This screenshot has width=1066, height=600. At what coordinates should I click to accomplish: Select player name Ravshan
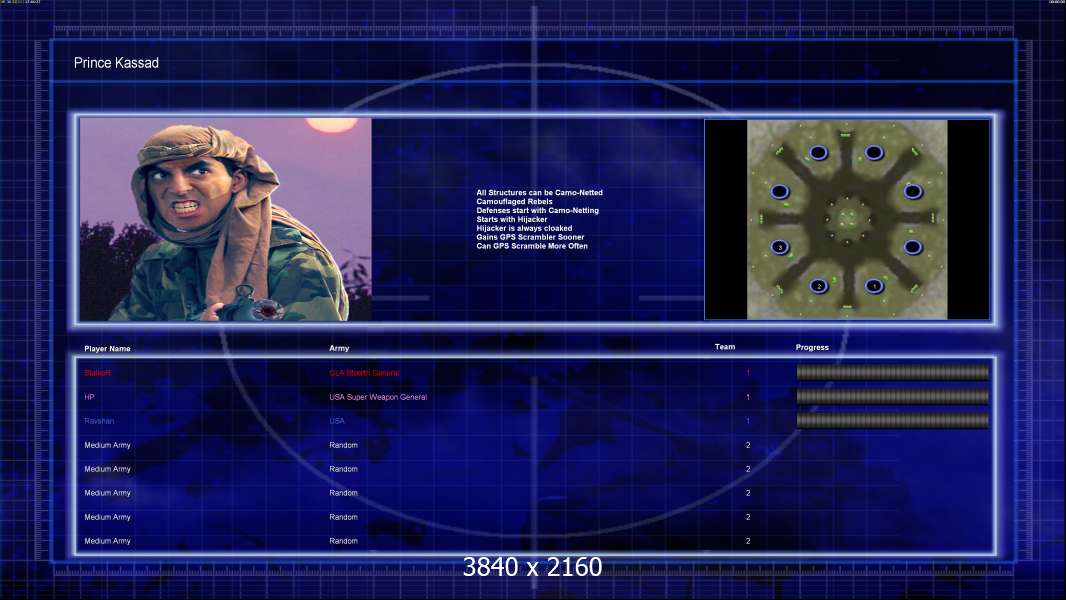coord(99,421)
